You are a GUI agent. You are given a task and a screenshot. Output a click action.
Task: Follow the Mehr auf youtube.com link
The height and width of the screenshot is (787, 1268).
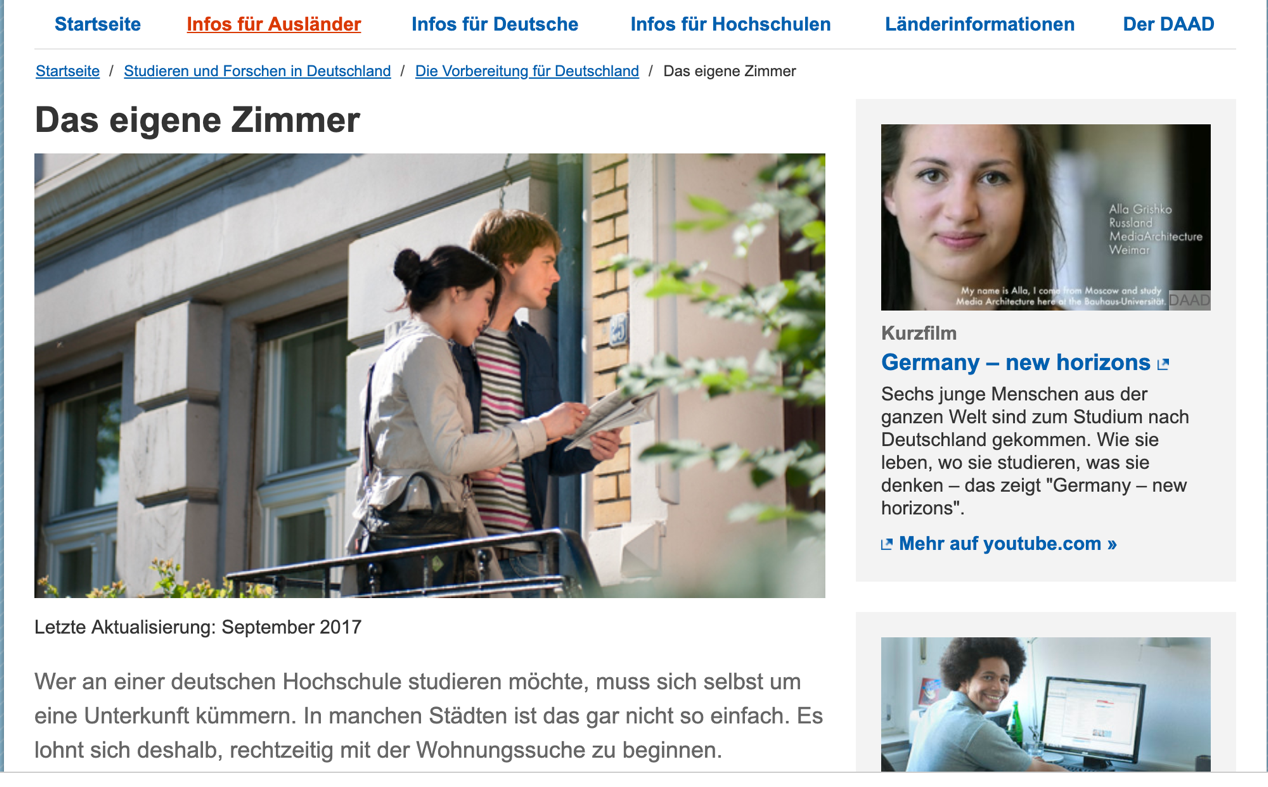pos(1007,544)
